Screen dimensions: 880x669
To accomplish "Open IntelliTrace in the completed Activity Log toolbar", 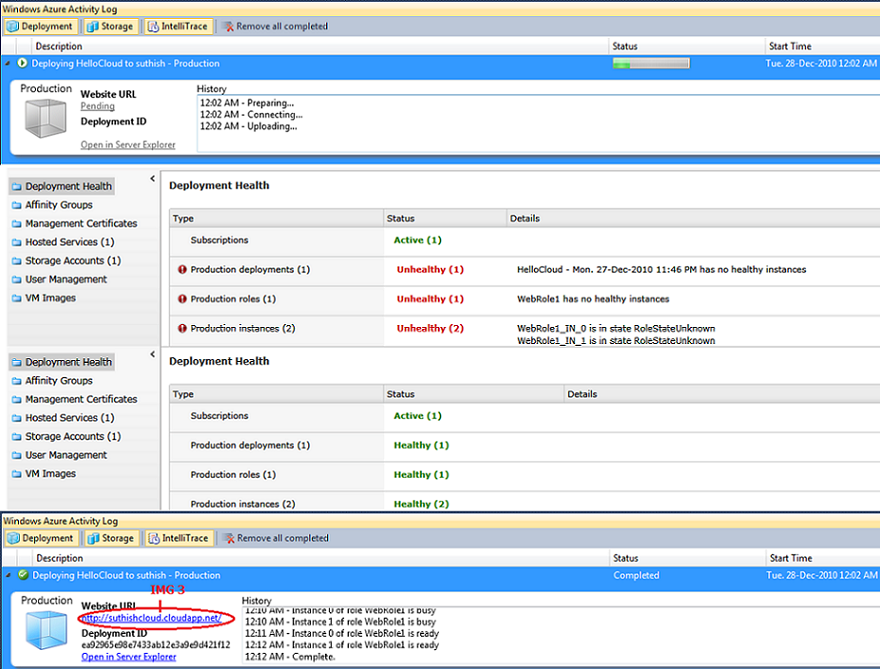I will click(x=178, y=538).
